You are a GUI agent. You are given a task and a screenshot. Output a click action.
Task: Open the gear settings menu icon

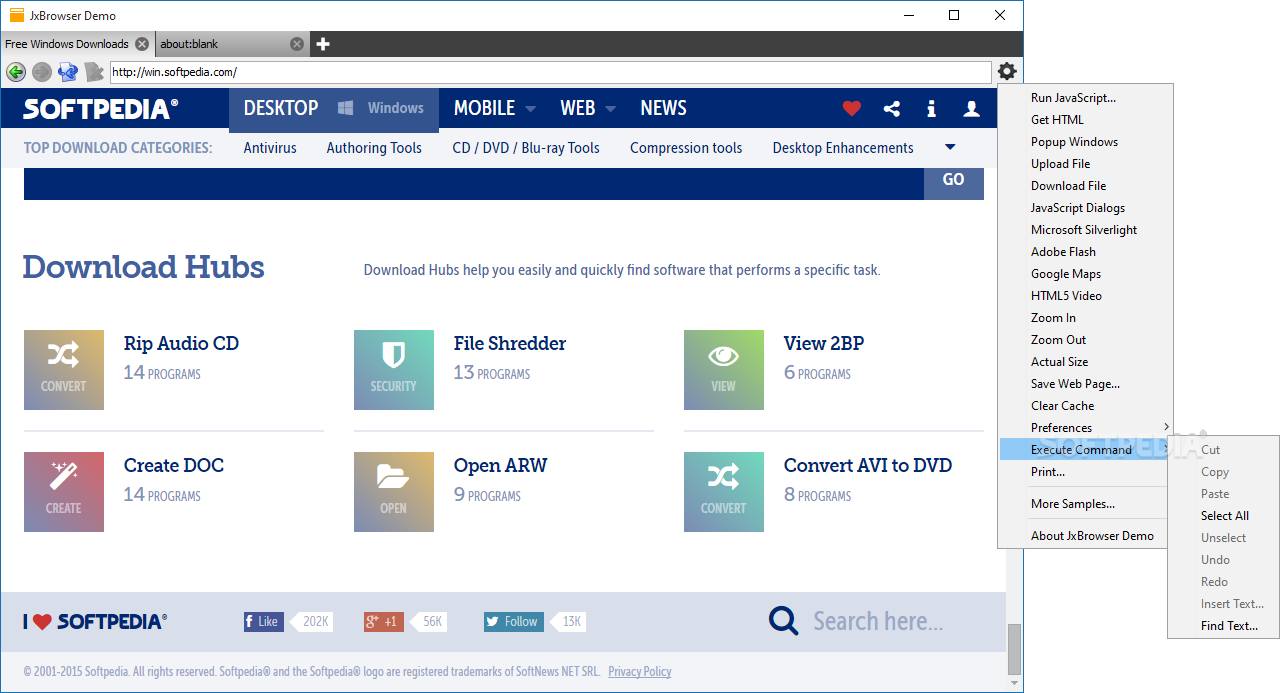tap(1007, 71)
